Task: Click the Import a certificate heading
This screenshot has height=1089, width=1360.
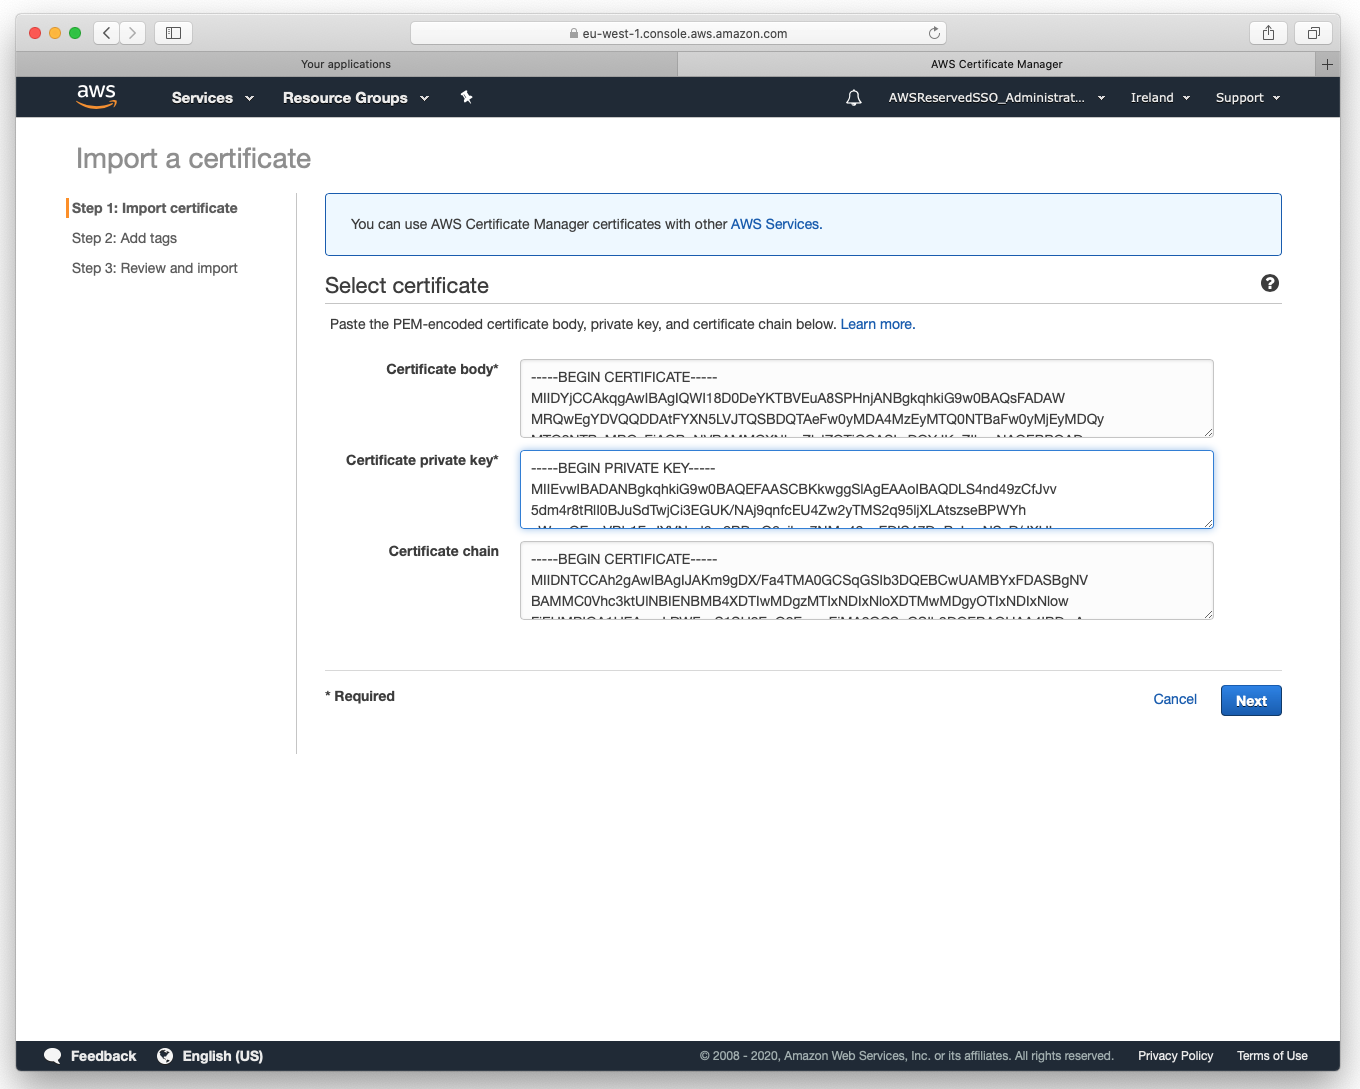Action: 193,158
